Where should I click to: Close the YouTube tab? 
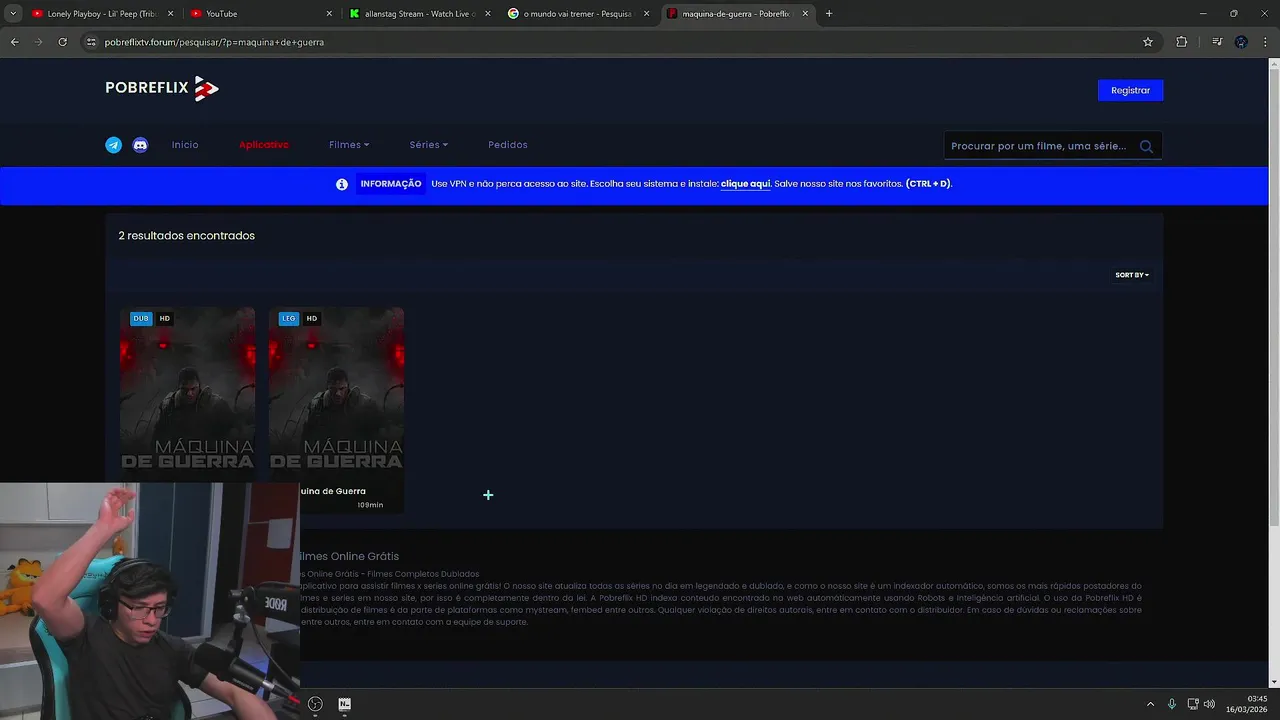329,14
